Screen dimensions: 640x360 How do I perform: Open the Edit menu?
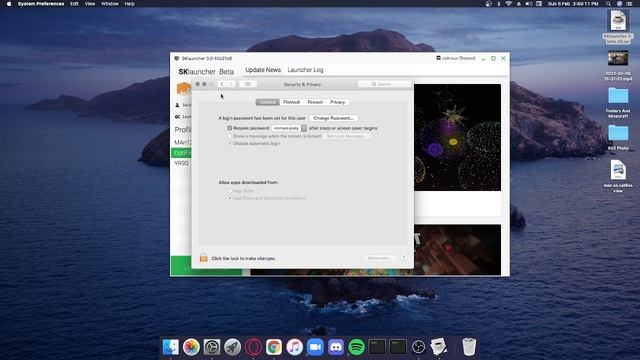(x=74, y=4)
